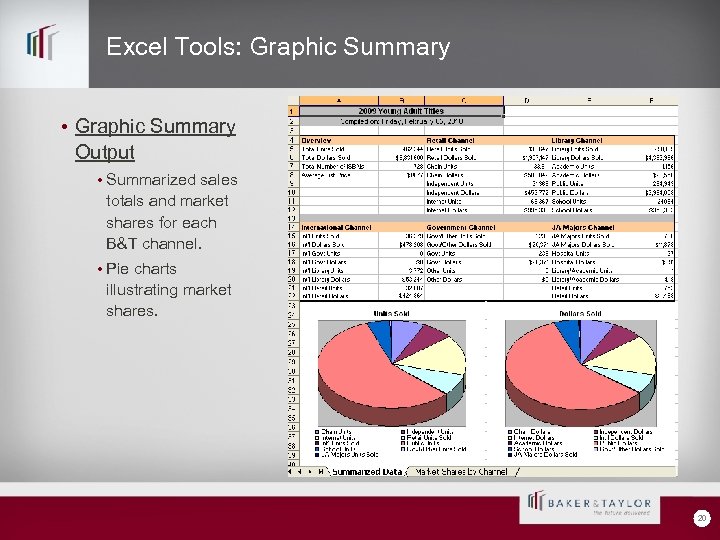
Task: Select column C header
Action: 464,101
